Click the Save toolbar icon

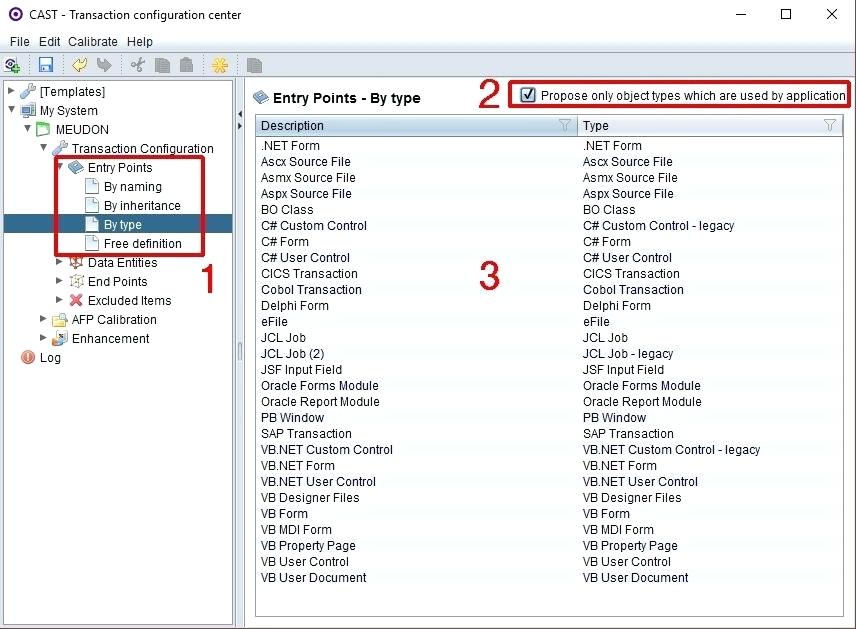(x=46, y=65)
